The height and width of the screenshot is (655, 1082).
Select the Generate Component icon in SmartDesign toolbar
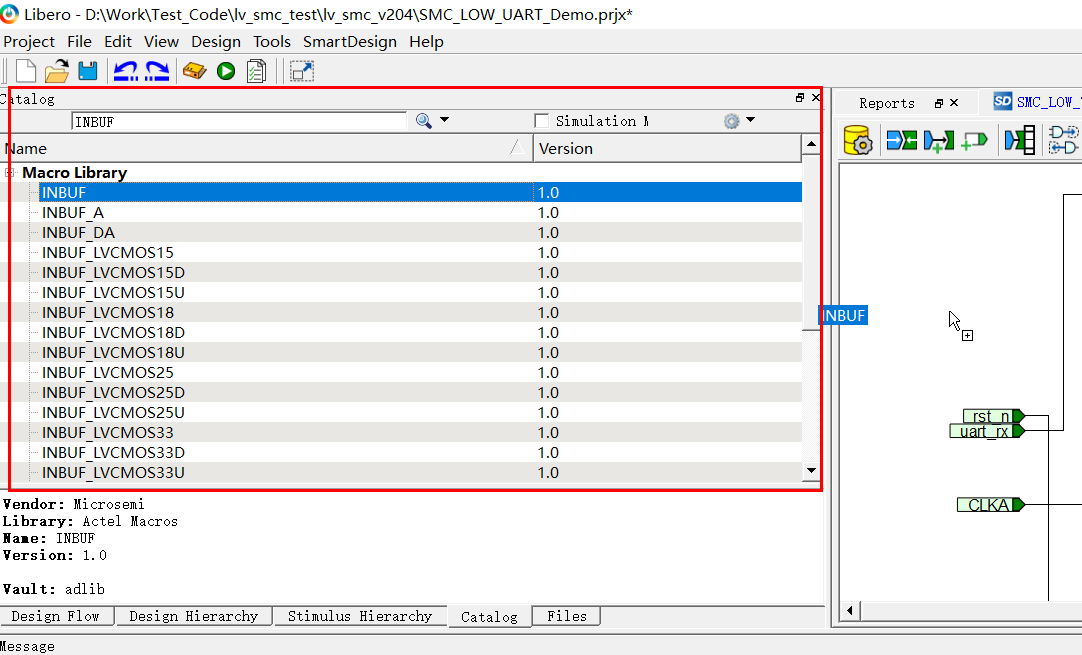click(857, 140)
